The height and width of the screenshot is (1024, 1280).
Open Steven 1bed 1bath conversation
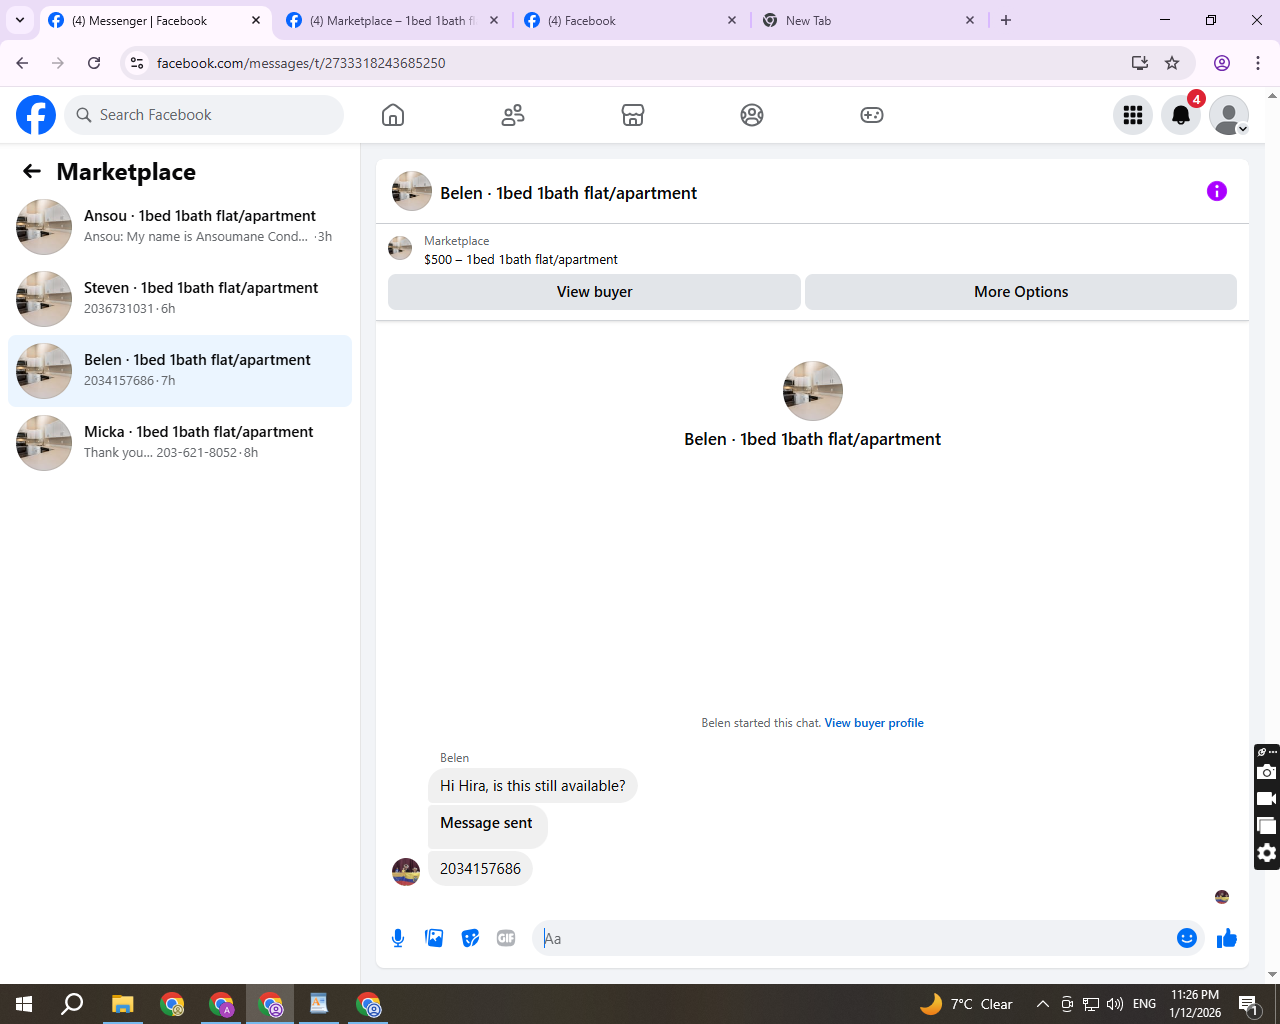tap(180, 299)
